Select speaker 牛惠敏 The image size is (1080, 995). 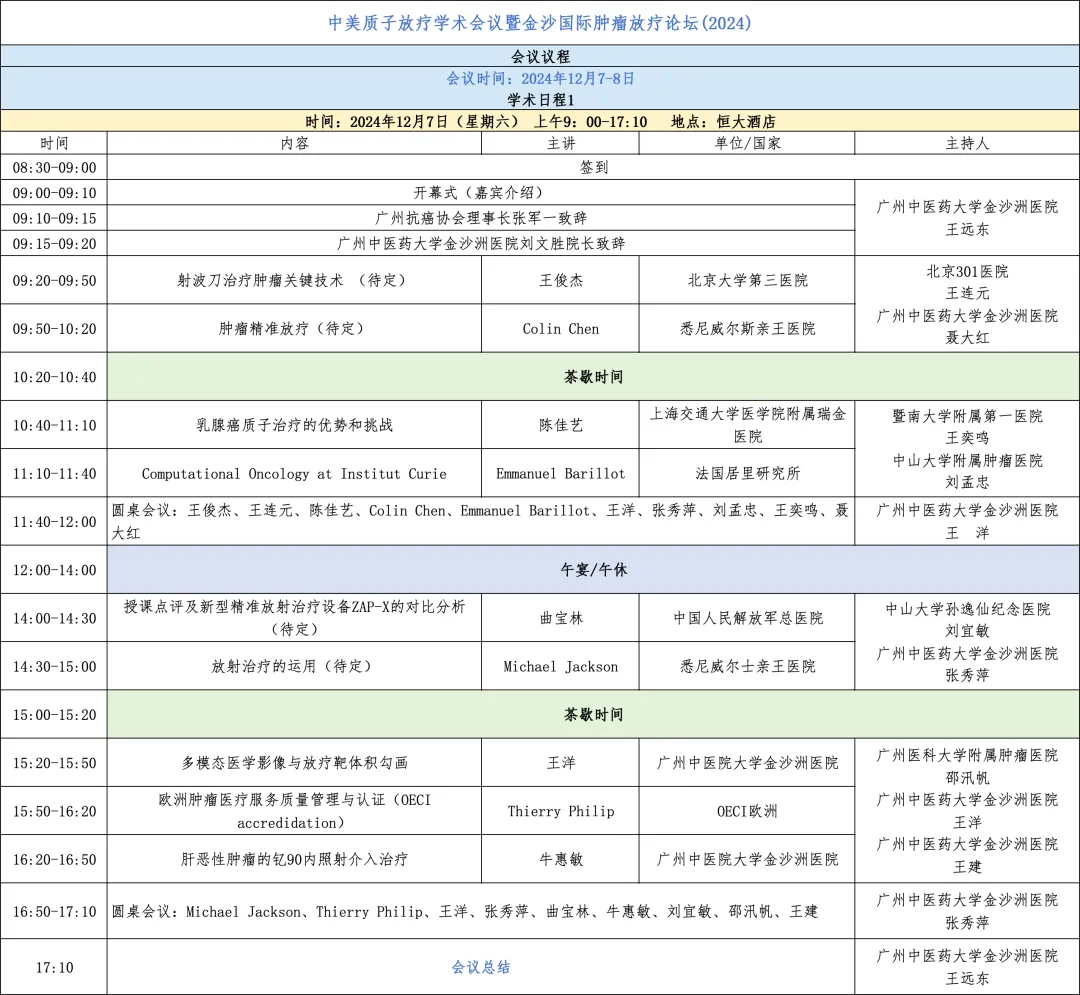tap(561, 859)
